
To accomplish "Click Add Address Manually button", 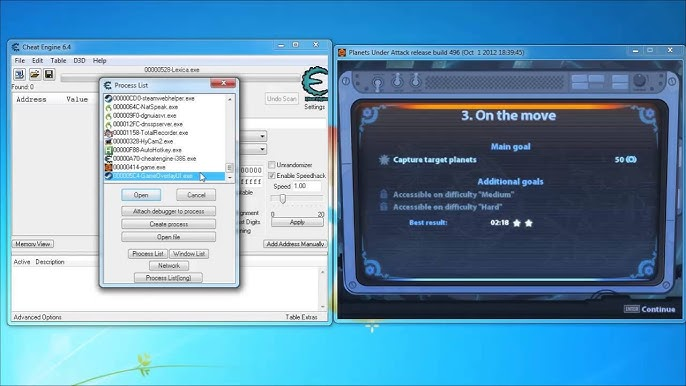I will (295, 244).
